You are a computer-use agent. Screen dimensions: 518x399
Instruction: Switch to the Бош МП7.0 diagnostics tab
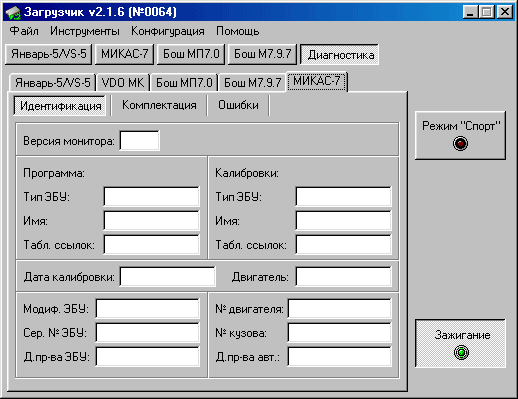pyautogui.click(x=184, y=82)
